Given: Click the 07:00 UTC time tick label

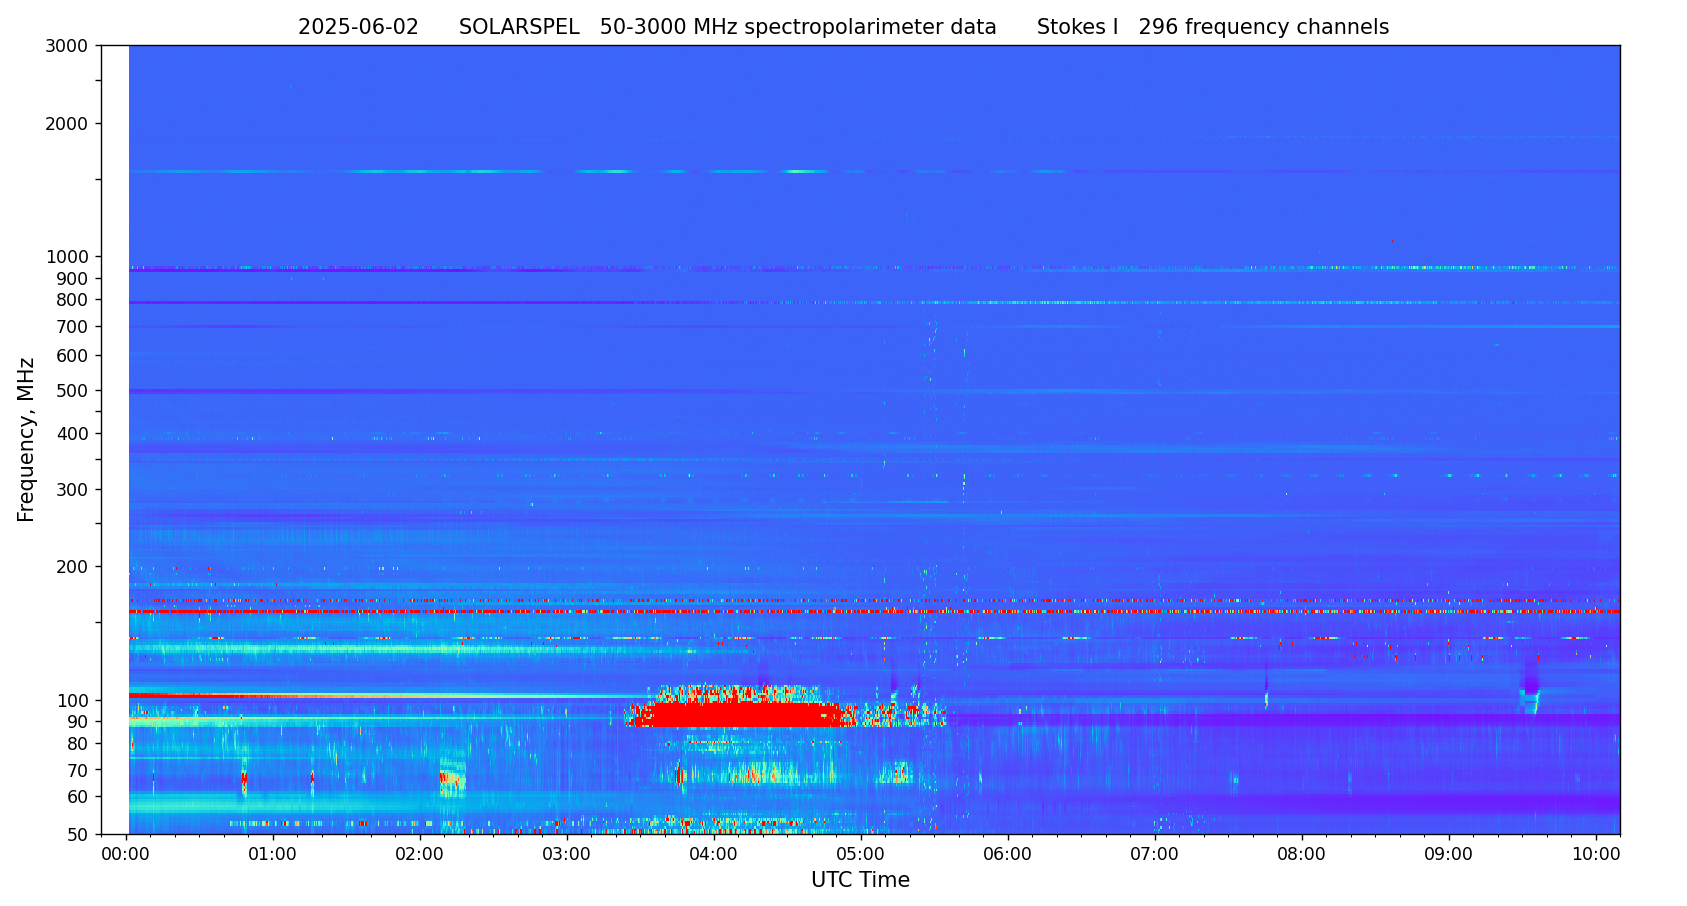Looking at the screenshot, I should (1154, 855).
